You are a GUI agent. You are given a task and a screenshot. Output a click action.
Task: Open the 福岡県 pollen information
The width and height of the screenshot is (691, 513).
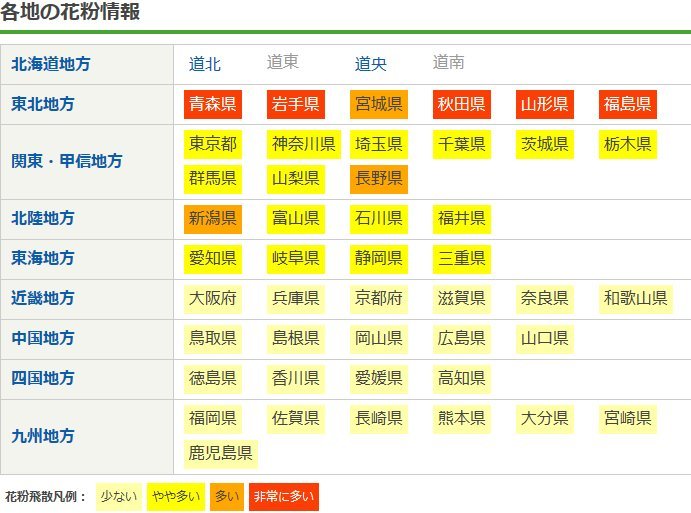click(x=212, y=418)
